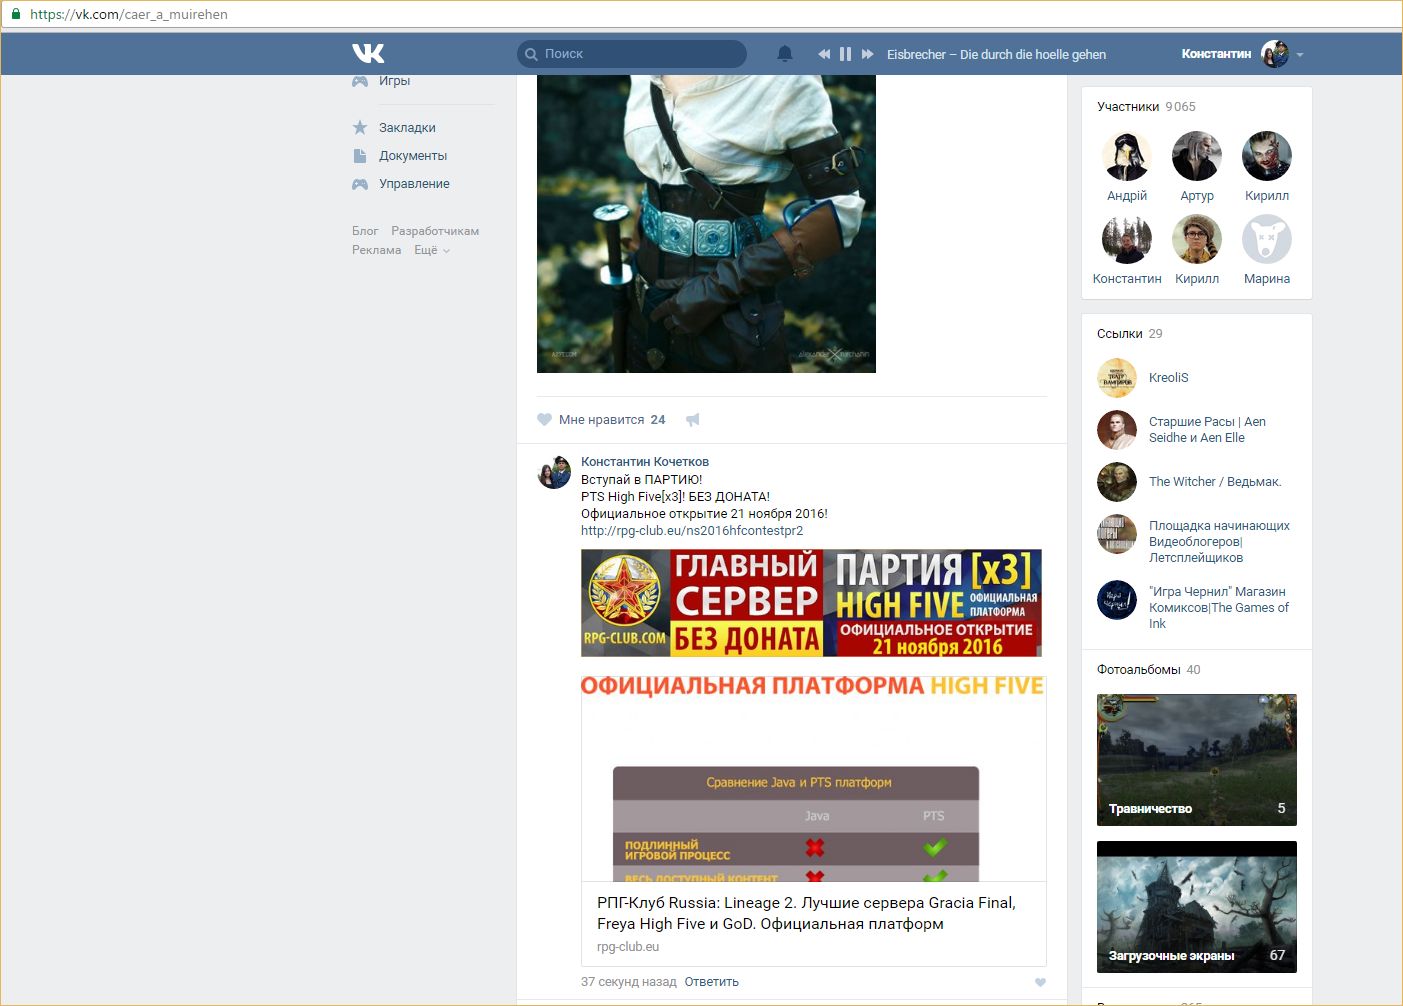Image resolution: width=1403 pixels, height=1006 pixels.
Task: Open the notifications bell
Action: (x=785, y=54)
